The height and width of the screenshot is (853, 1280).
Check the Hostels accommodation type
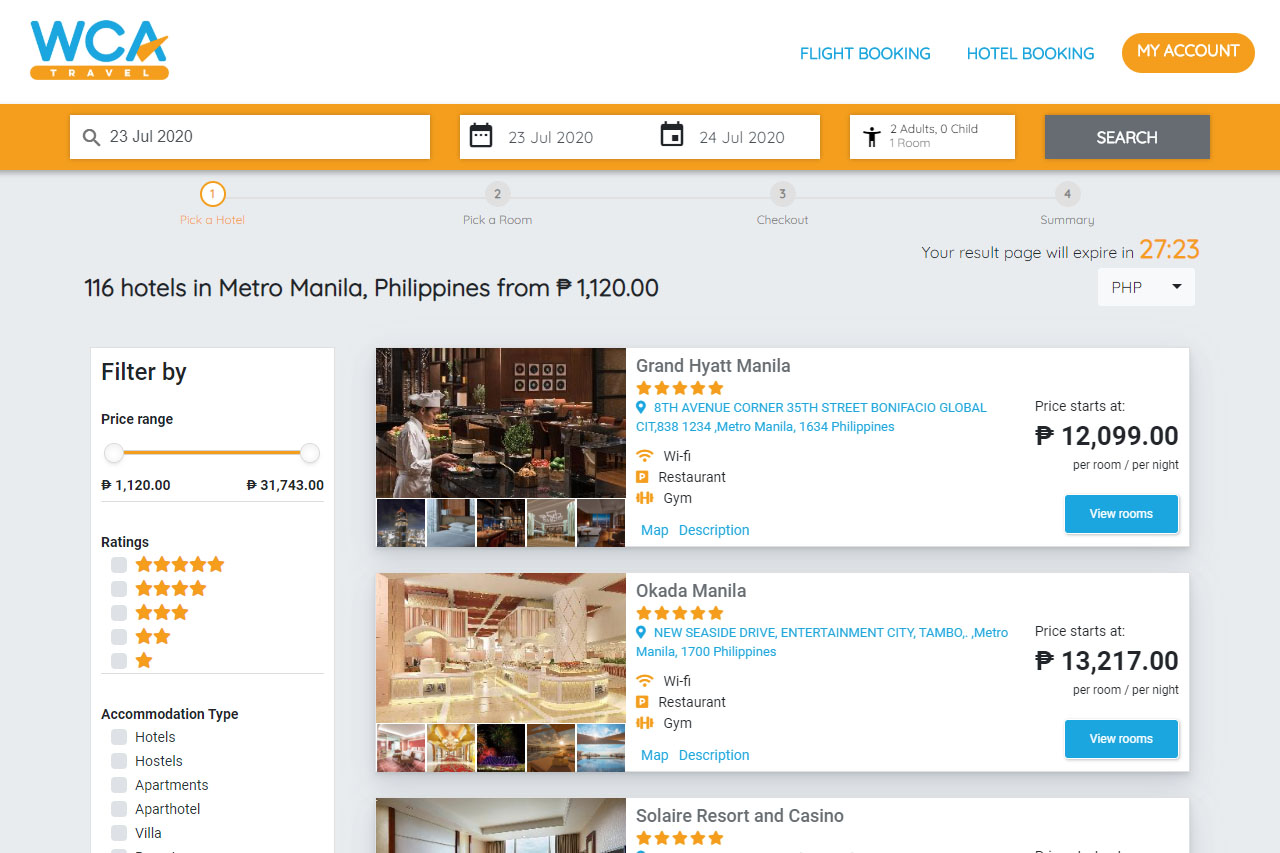pos(119,761)
